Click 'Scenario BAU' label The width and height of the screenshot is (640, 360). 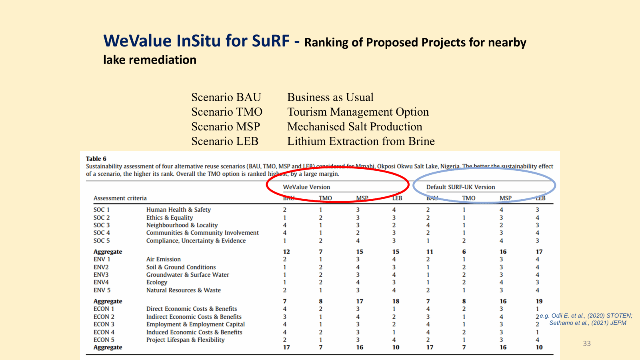226,97
